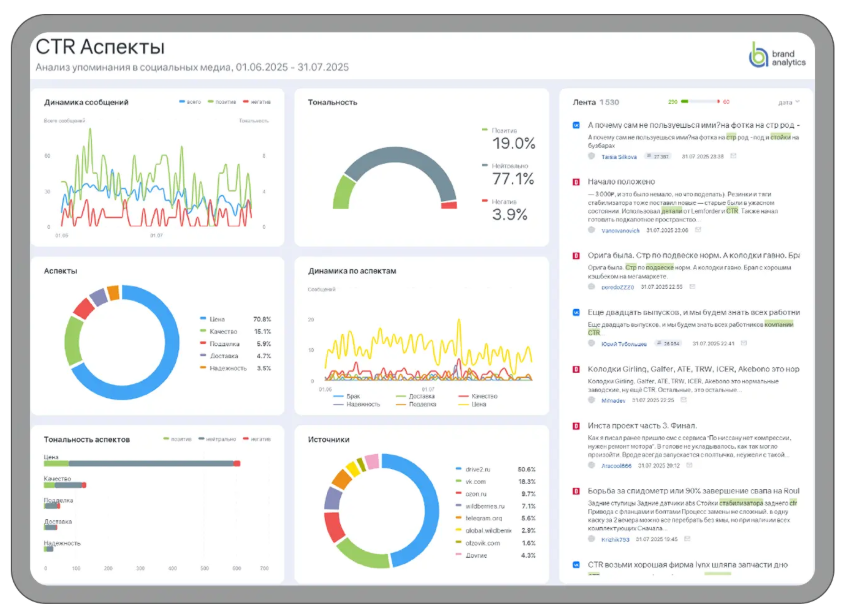This screenshot has width=855, height=613.
Task: Click avatar icon next to perodoZZZ0
Action: [592, 287]
